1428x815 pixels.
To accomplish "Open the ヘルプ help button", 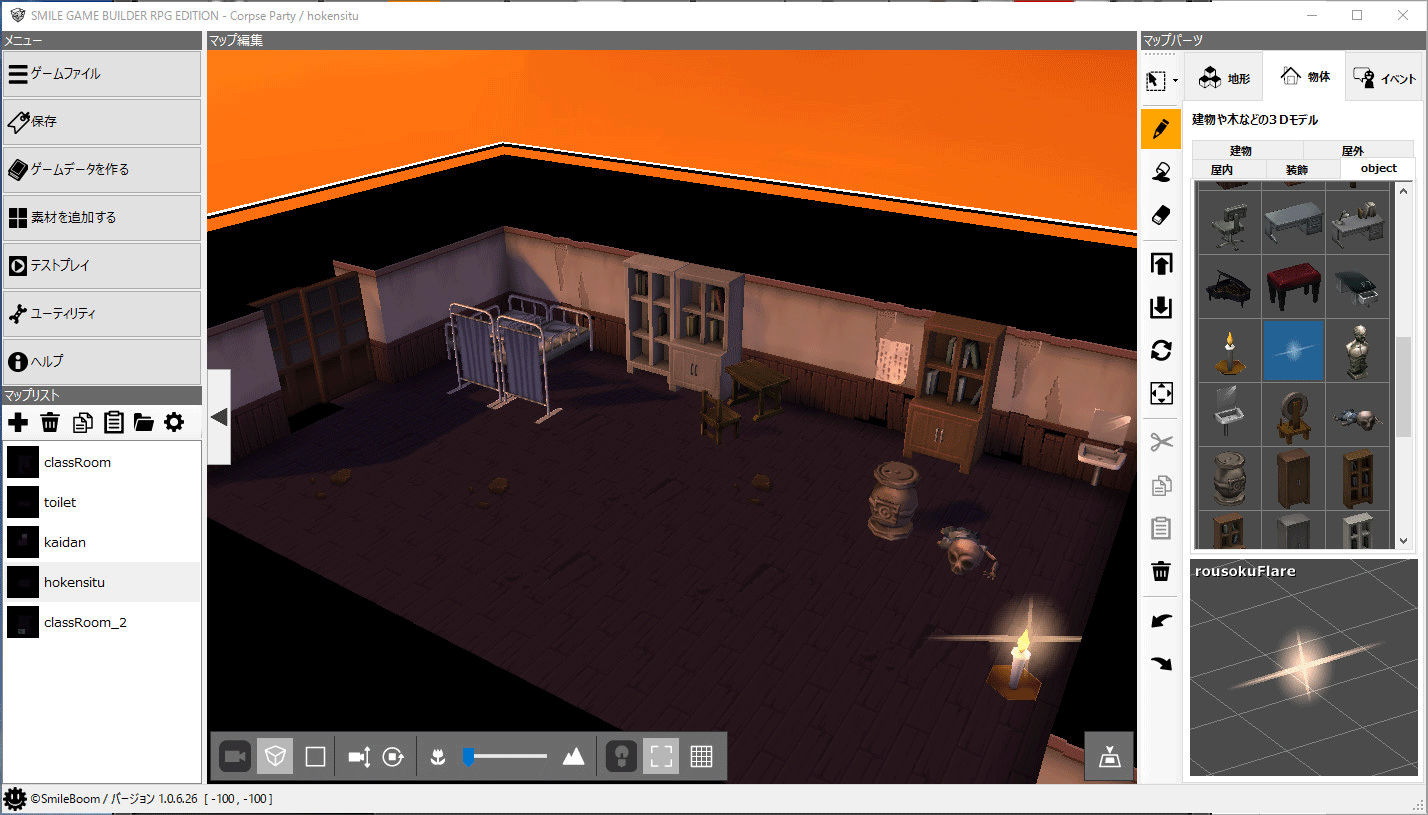I will pos(102,362).
